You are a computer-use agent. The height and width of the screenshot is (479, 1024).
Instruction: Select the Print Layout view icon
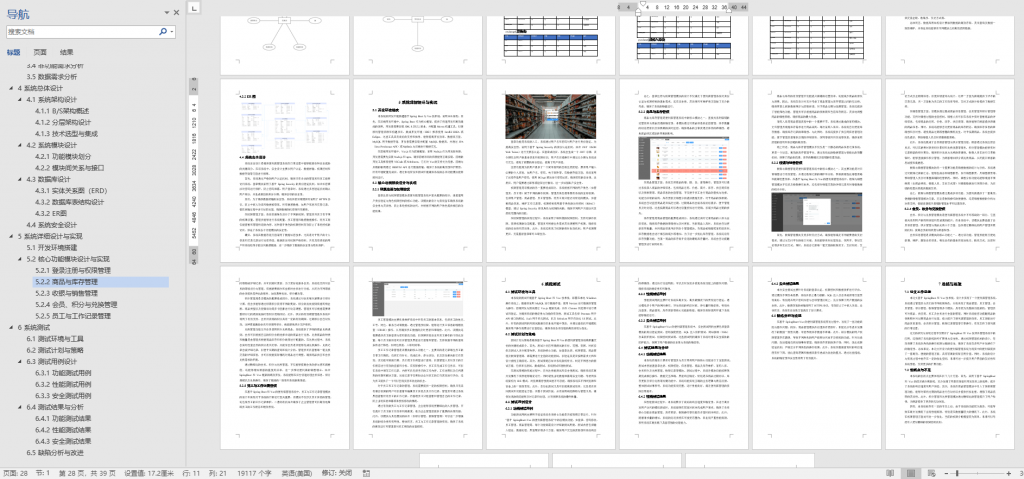[909, 472]
